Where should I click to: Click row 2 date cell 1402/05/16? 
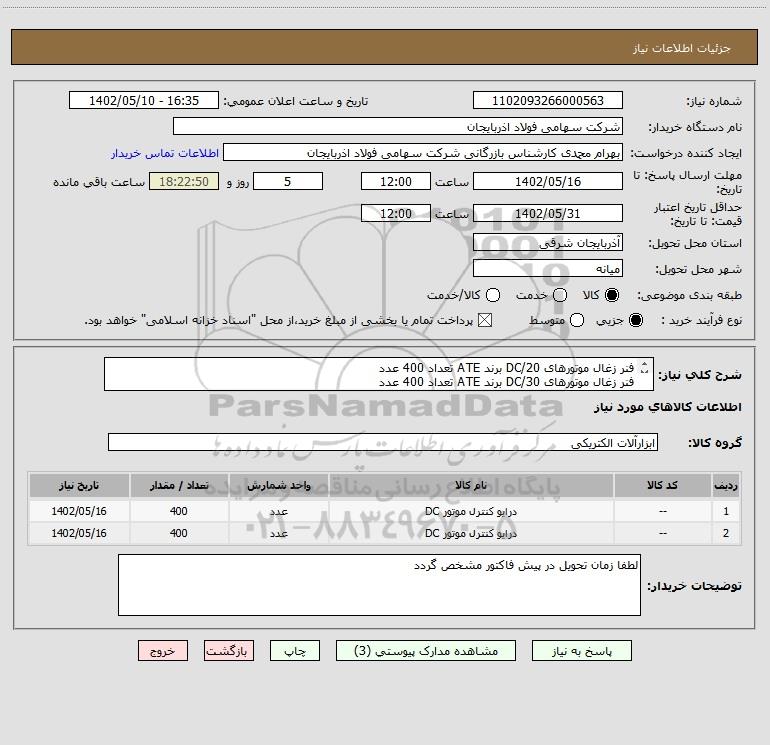coord(79,533)
